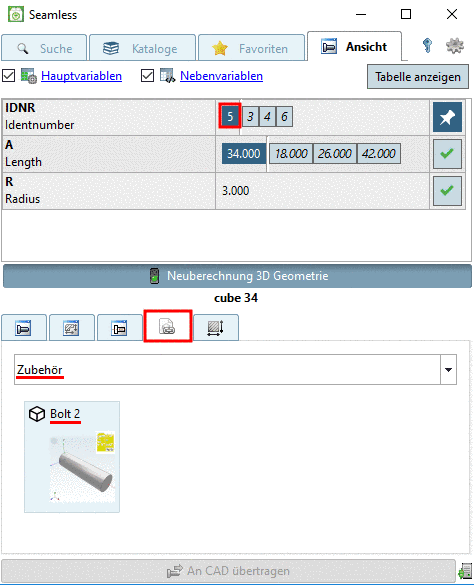The height and width of the screenshot is (585, 474).
Task: Click the Neuberechnung 3D Geometrie button
Action: (x=237, y=276)
